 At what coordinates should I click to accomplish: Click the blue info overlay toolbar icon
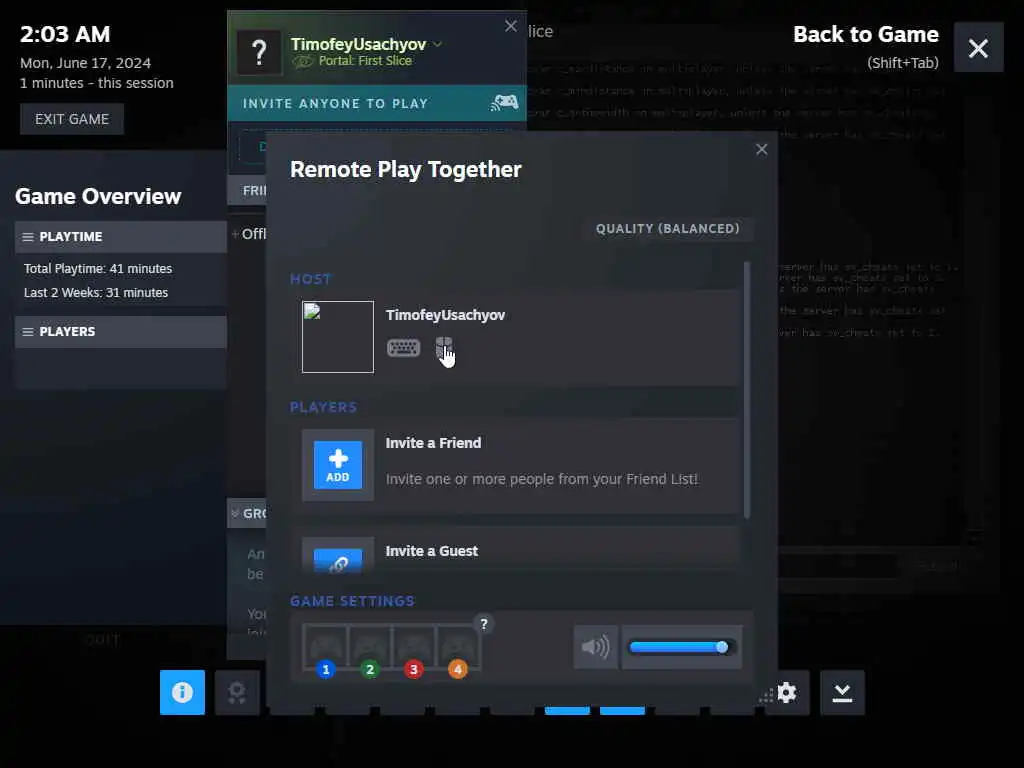tap(182, 692)
